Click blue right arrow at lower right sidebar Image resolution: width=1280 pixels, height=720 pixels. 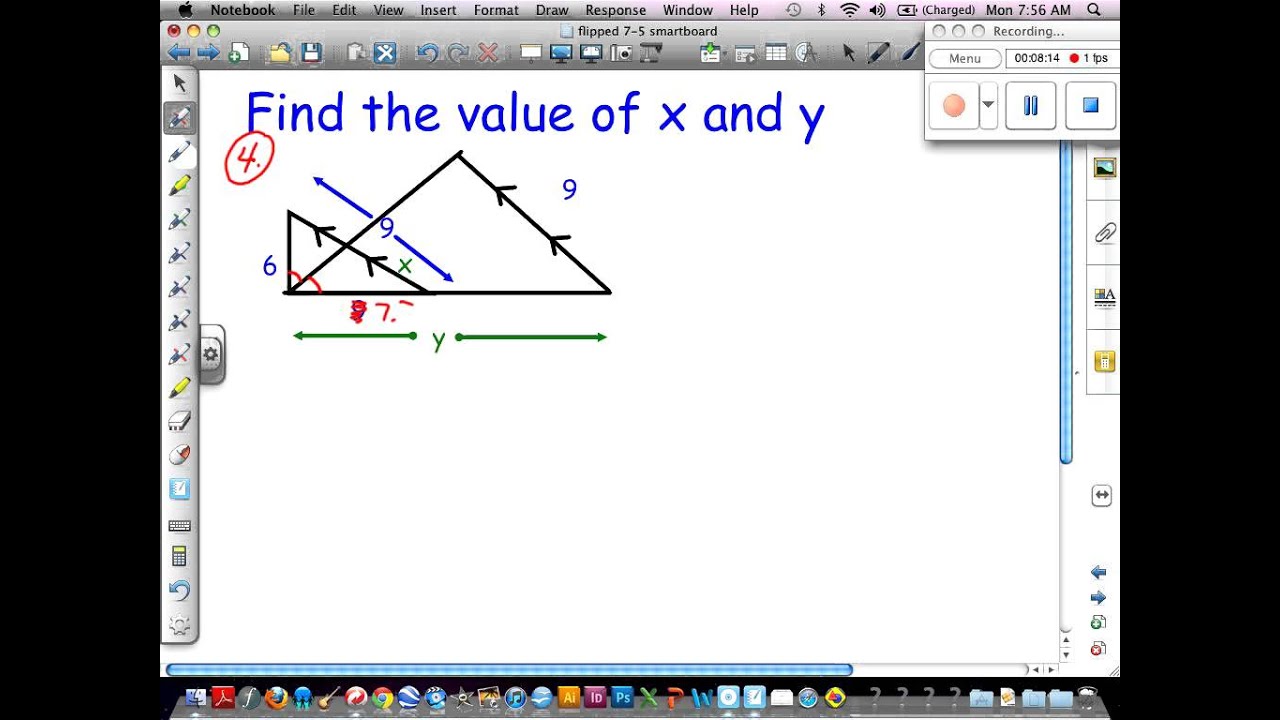(x=1098, y=598)
